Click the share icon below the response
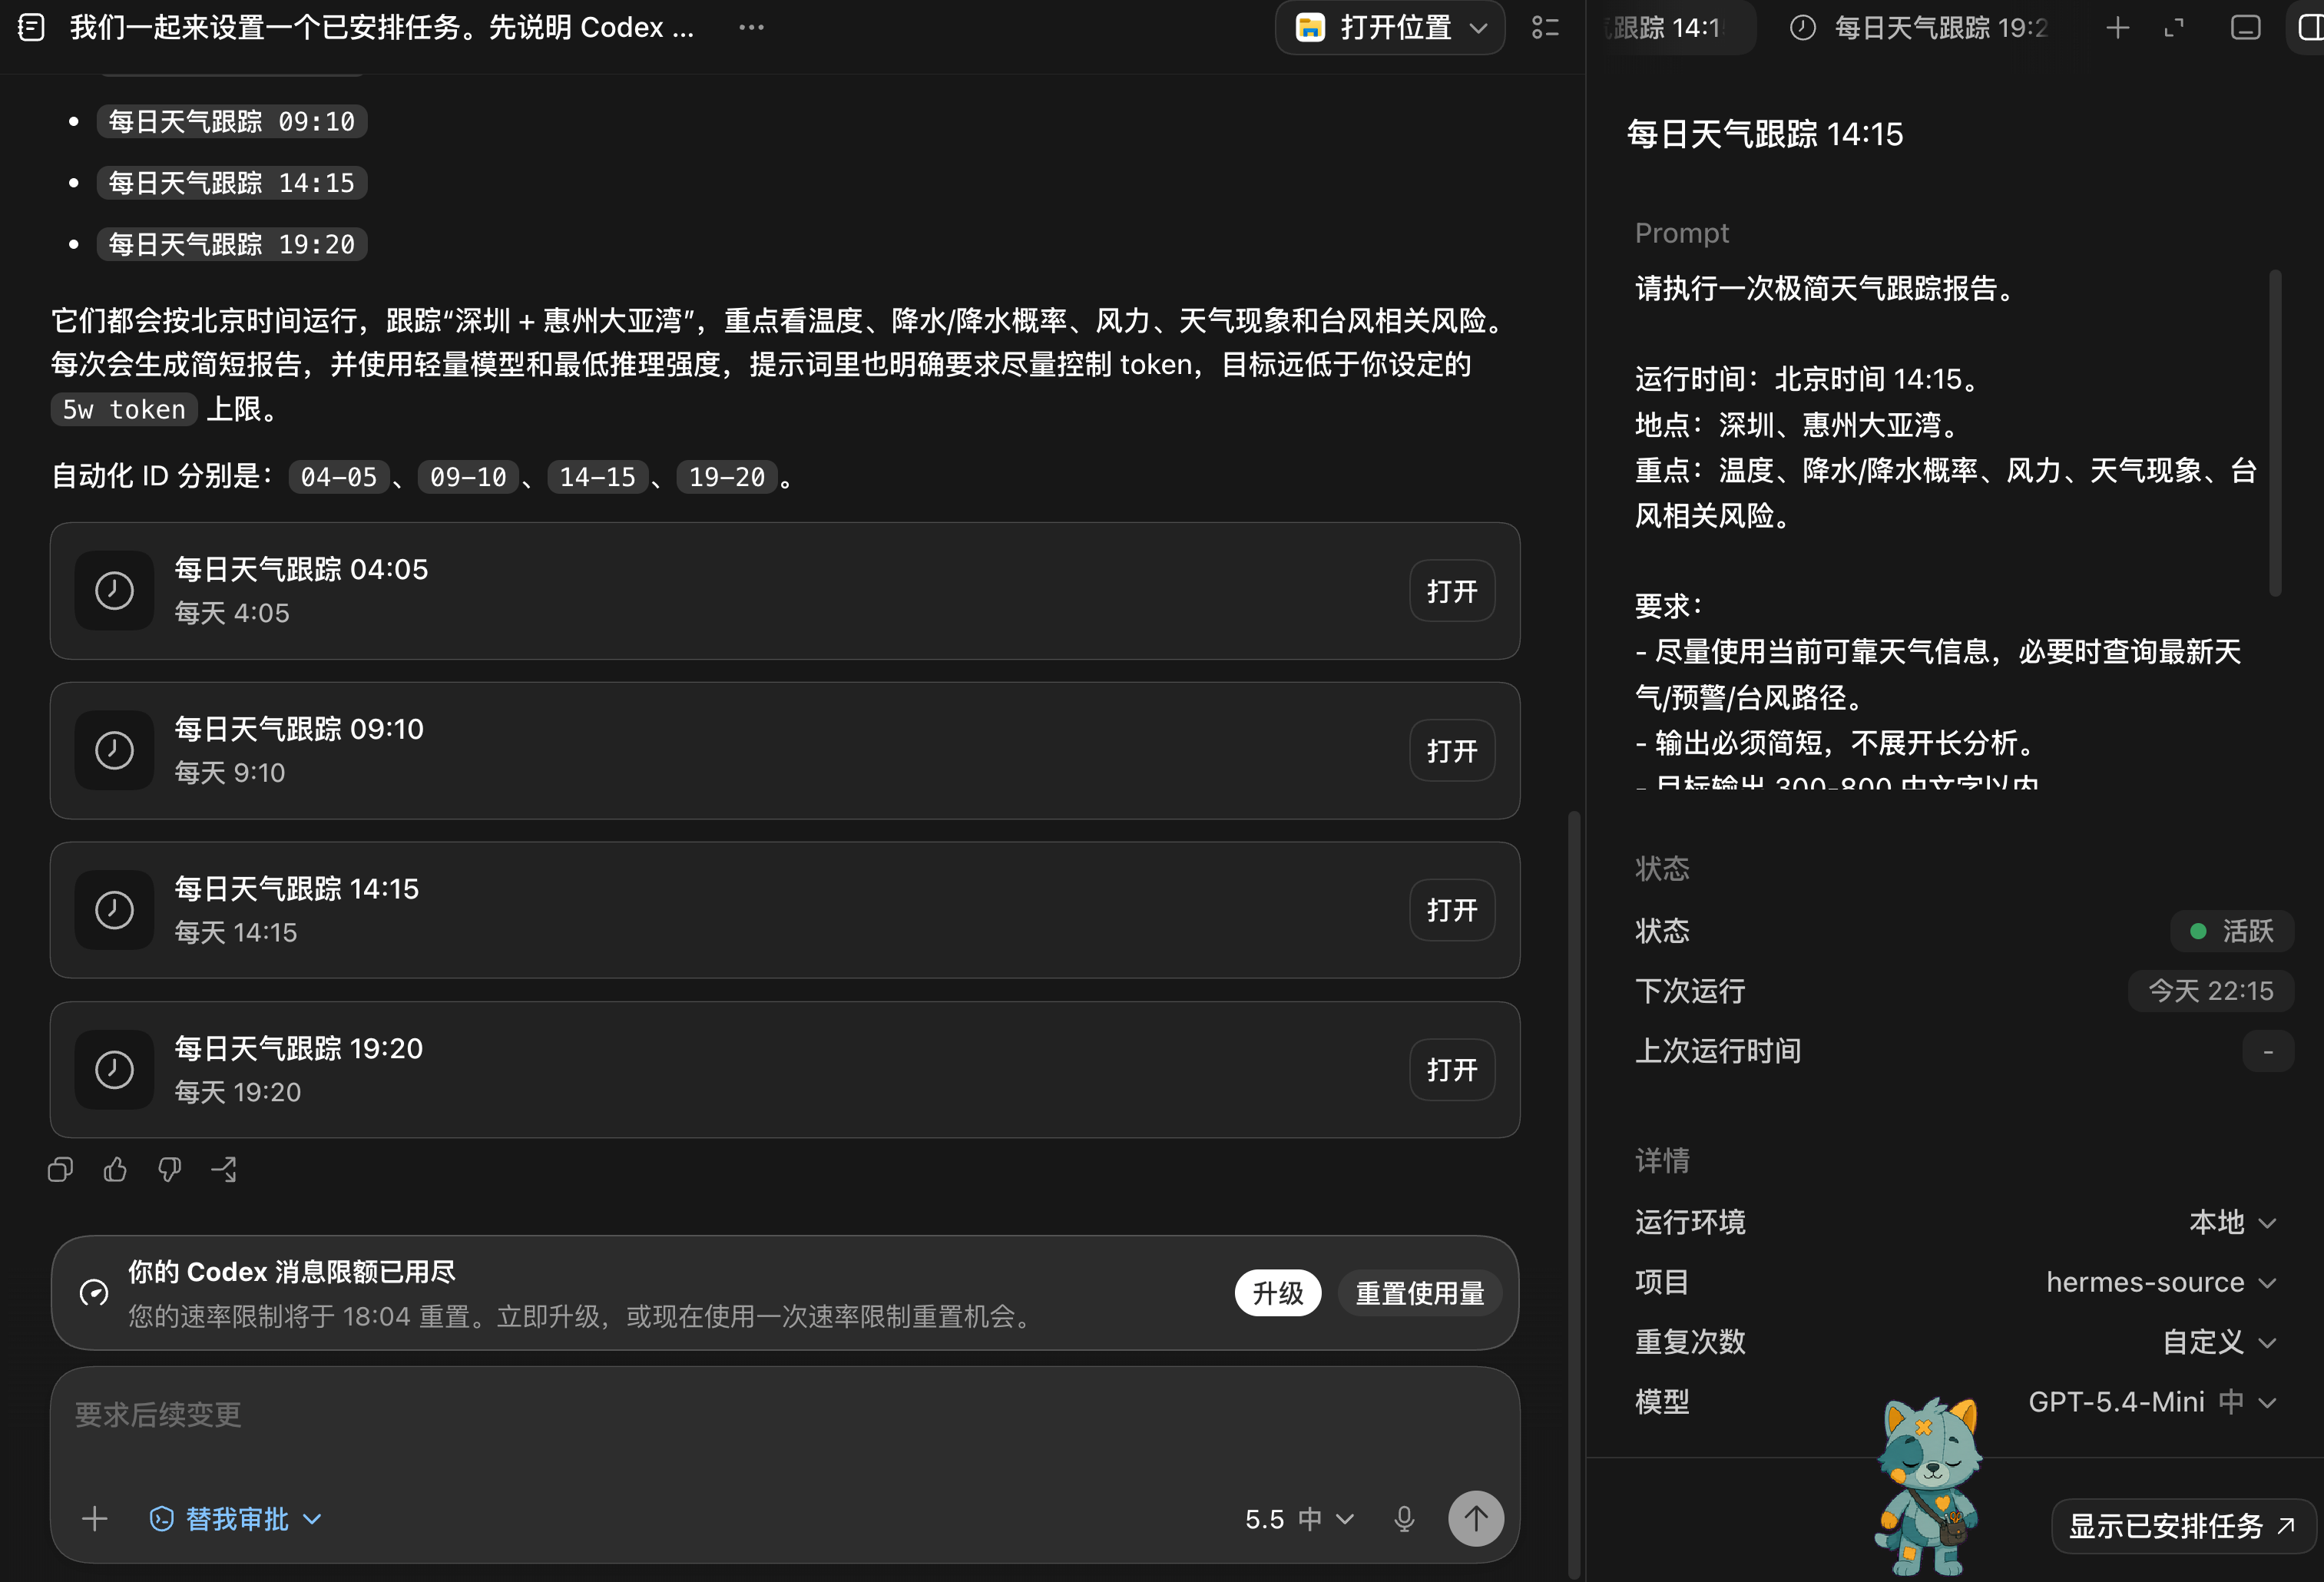The width and height of the screenshot is (2324, 1582). pos(224,1169)
